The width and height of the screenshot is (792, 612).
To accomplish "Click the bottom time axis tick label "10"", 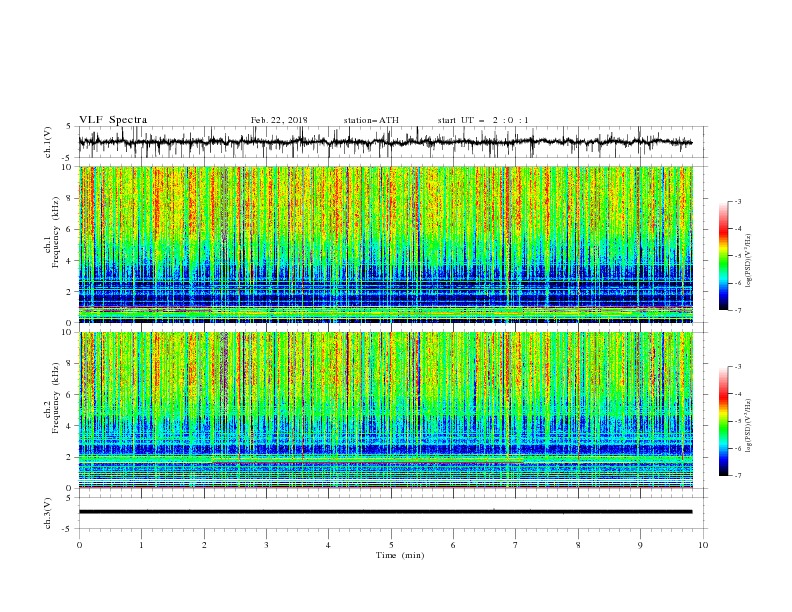I will pos(703,545).
